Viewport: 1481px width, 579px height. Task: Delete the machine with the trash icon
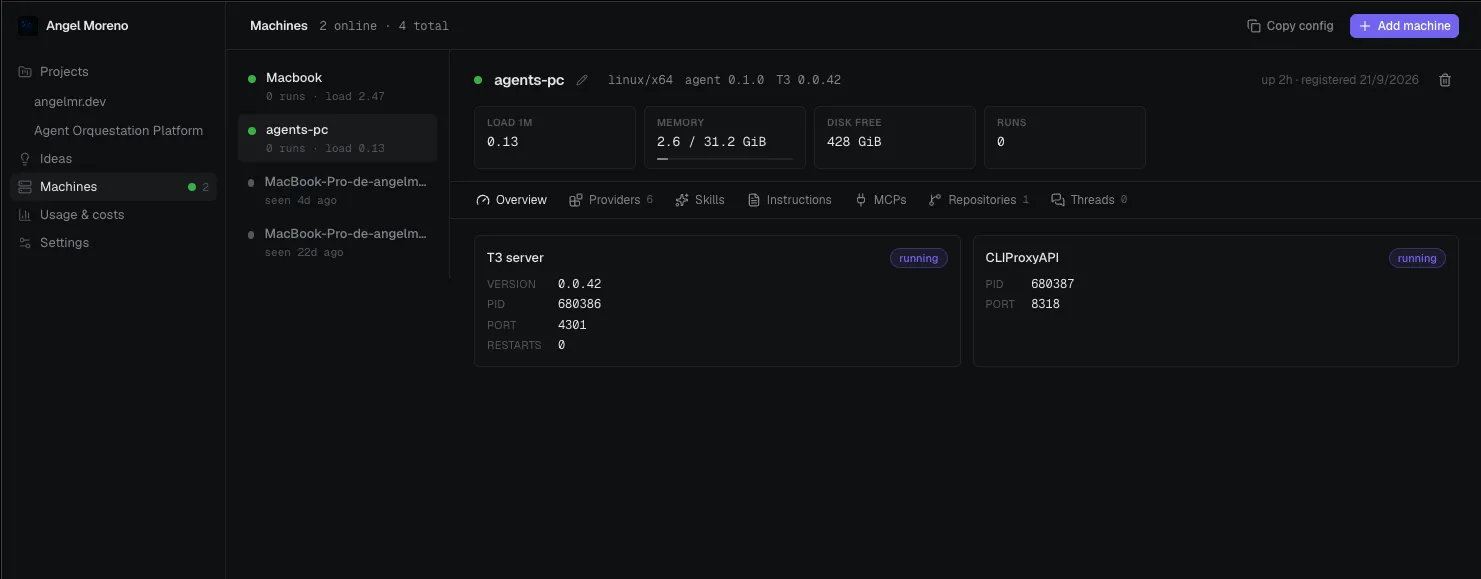click(x=1445, y=80)
